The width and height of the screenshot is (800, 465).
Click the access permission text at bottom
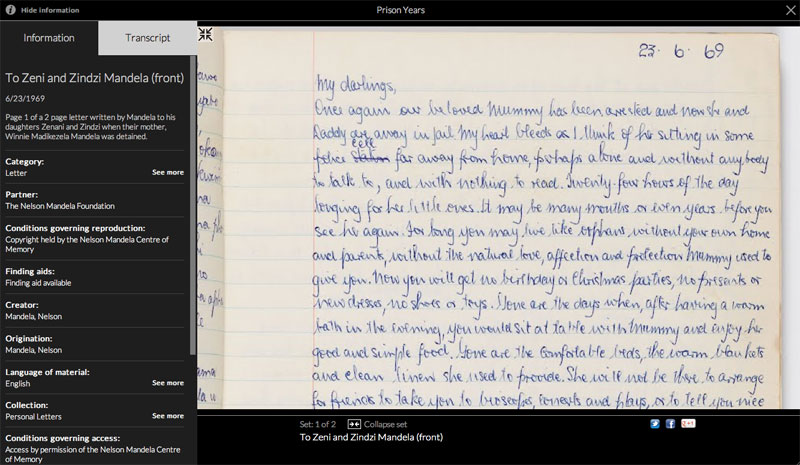point(92,454)
